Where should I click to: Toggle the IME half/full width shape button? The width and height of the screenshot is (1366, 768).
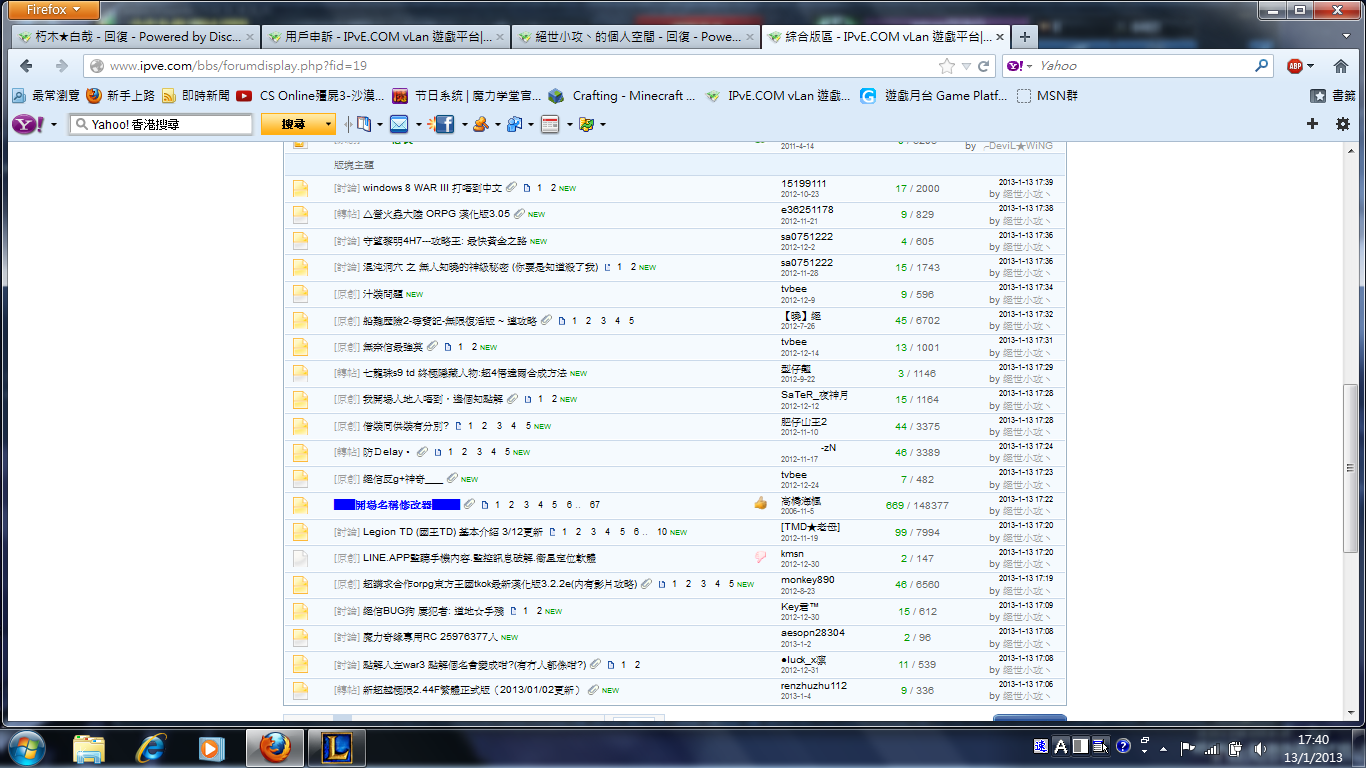[1079, 746]
